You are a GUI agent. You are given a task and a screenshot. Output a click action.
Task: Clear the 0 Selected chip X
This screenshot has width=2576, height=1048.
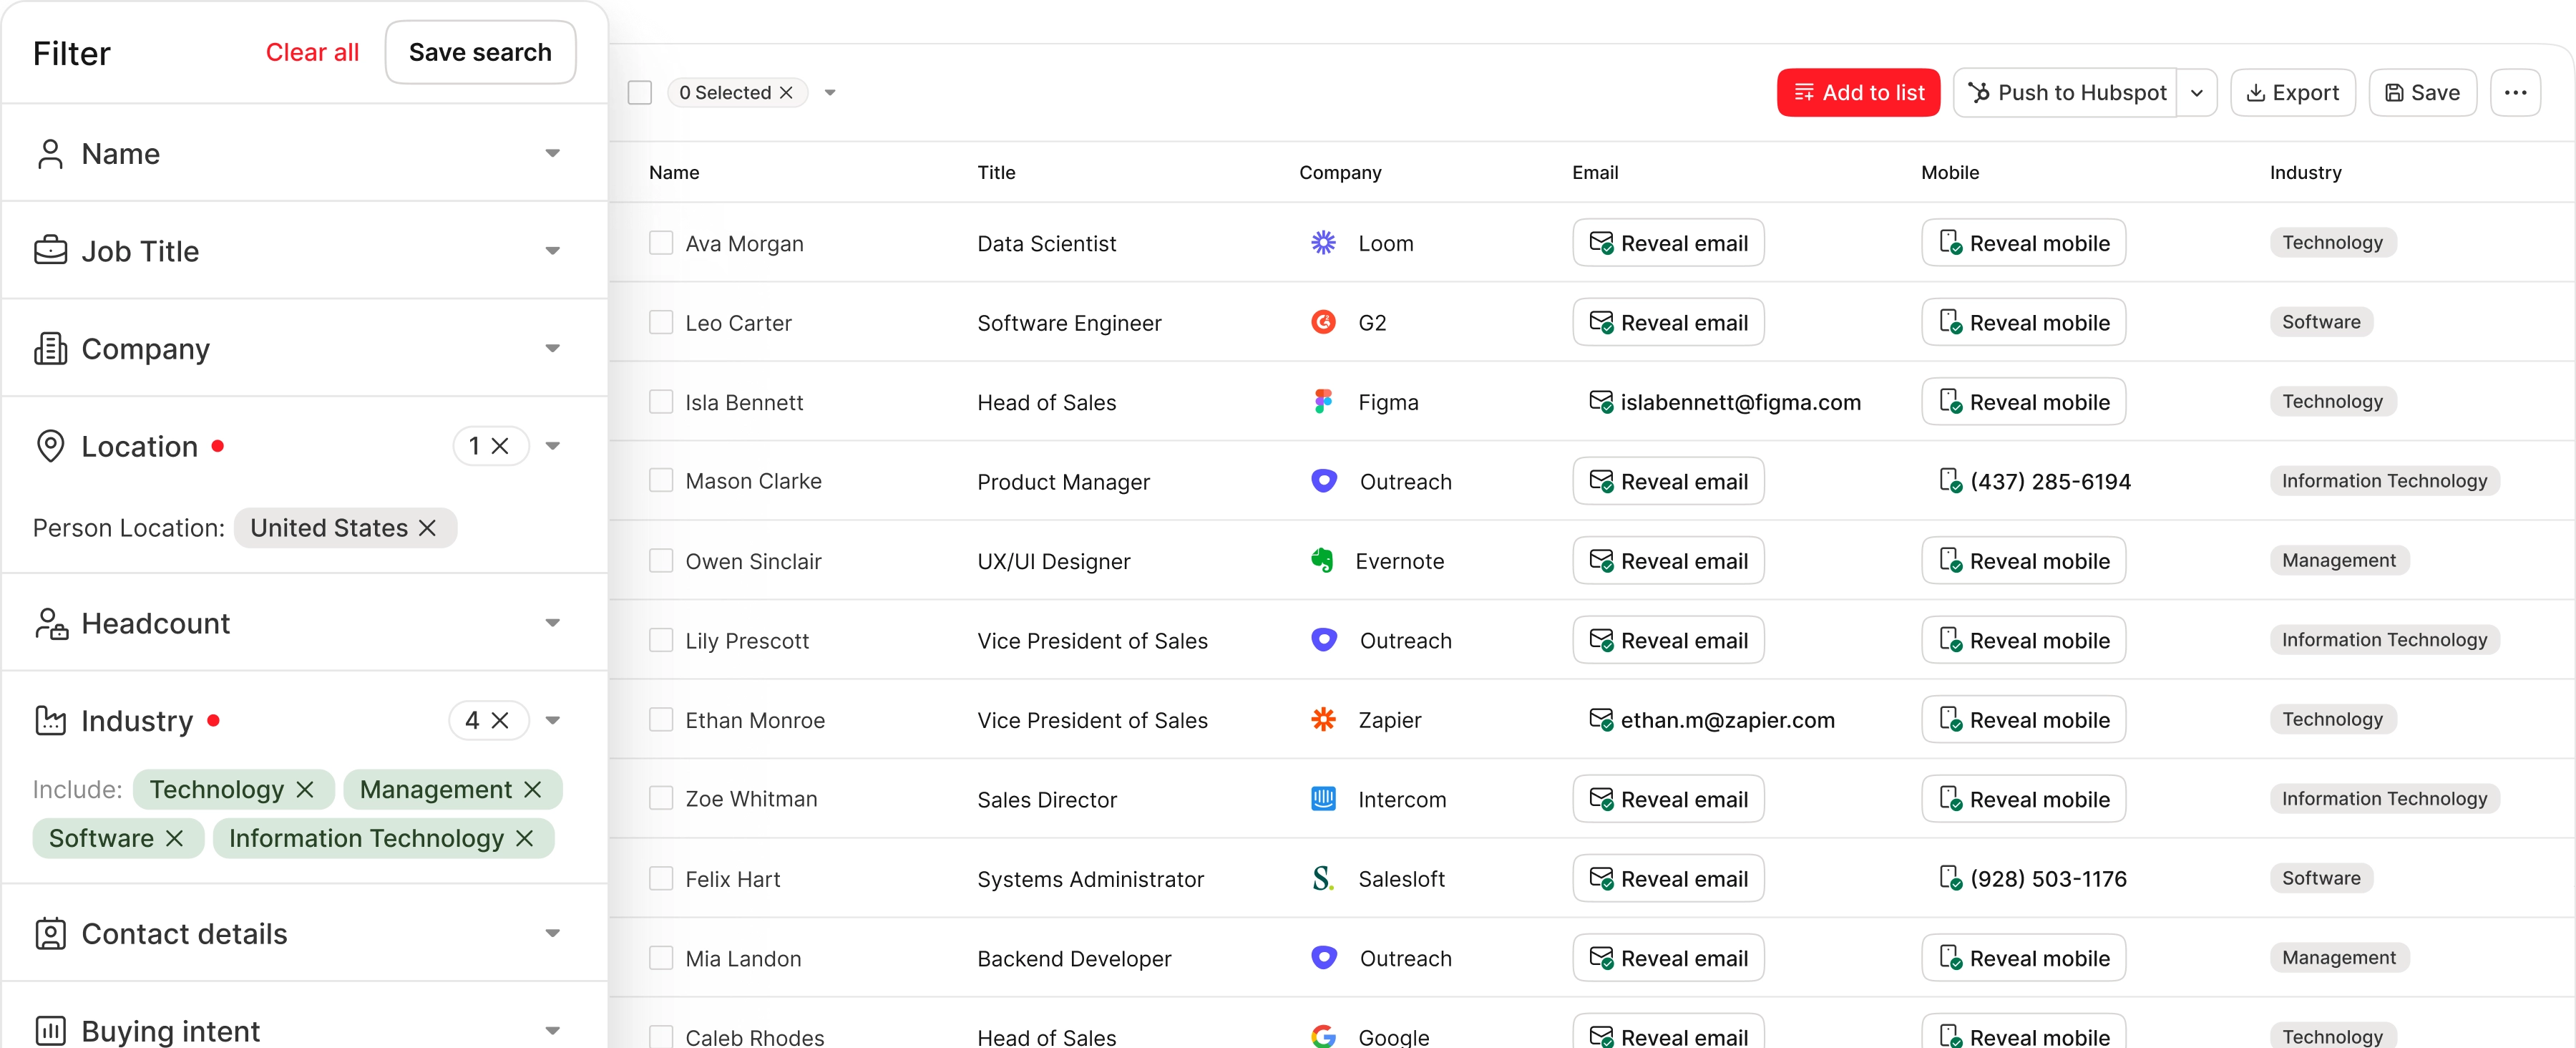point(787,93)
